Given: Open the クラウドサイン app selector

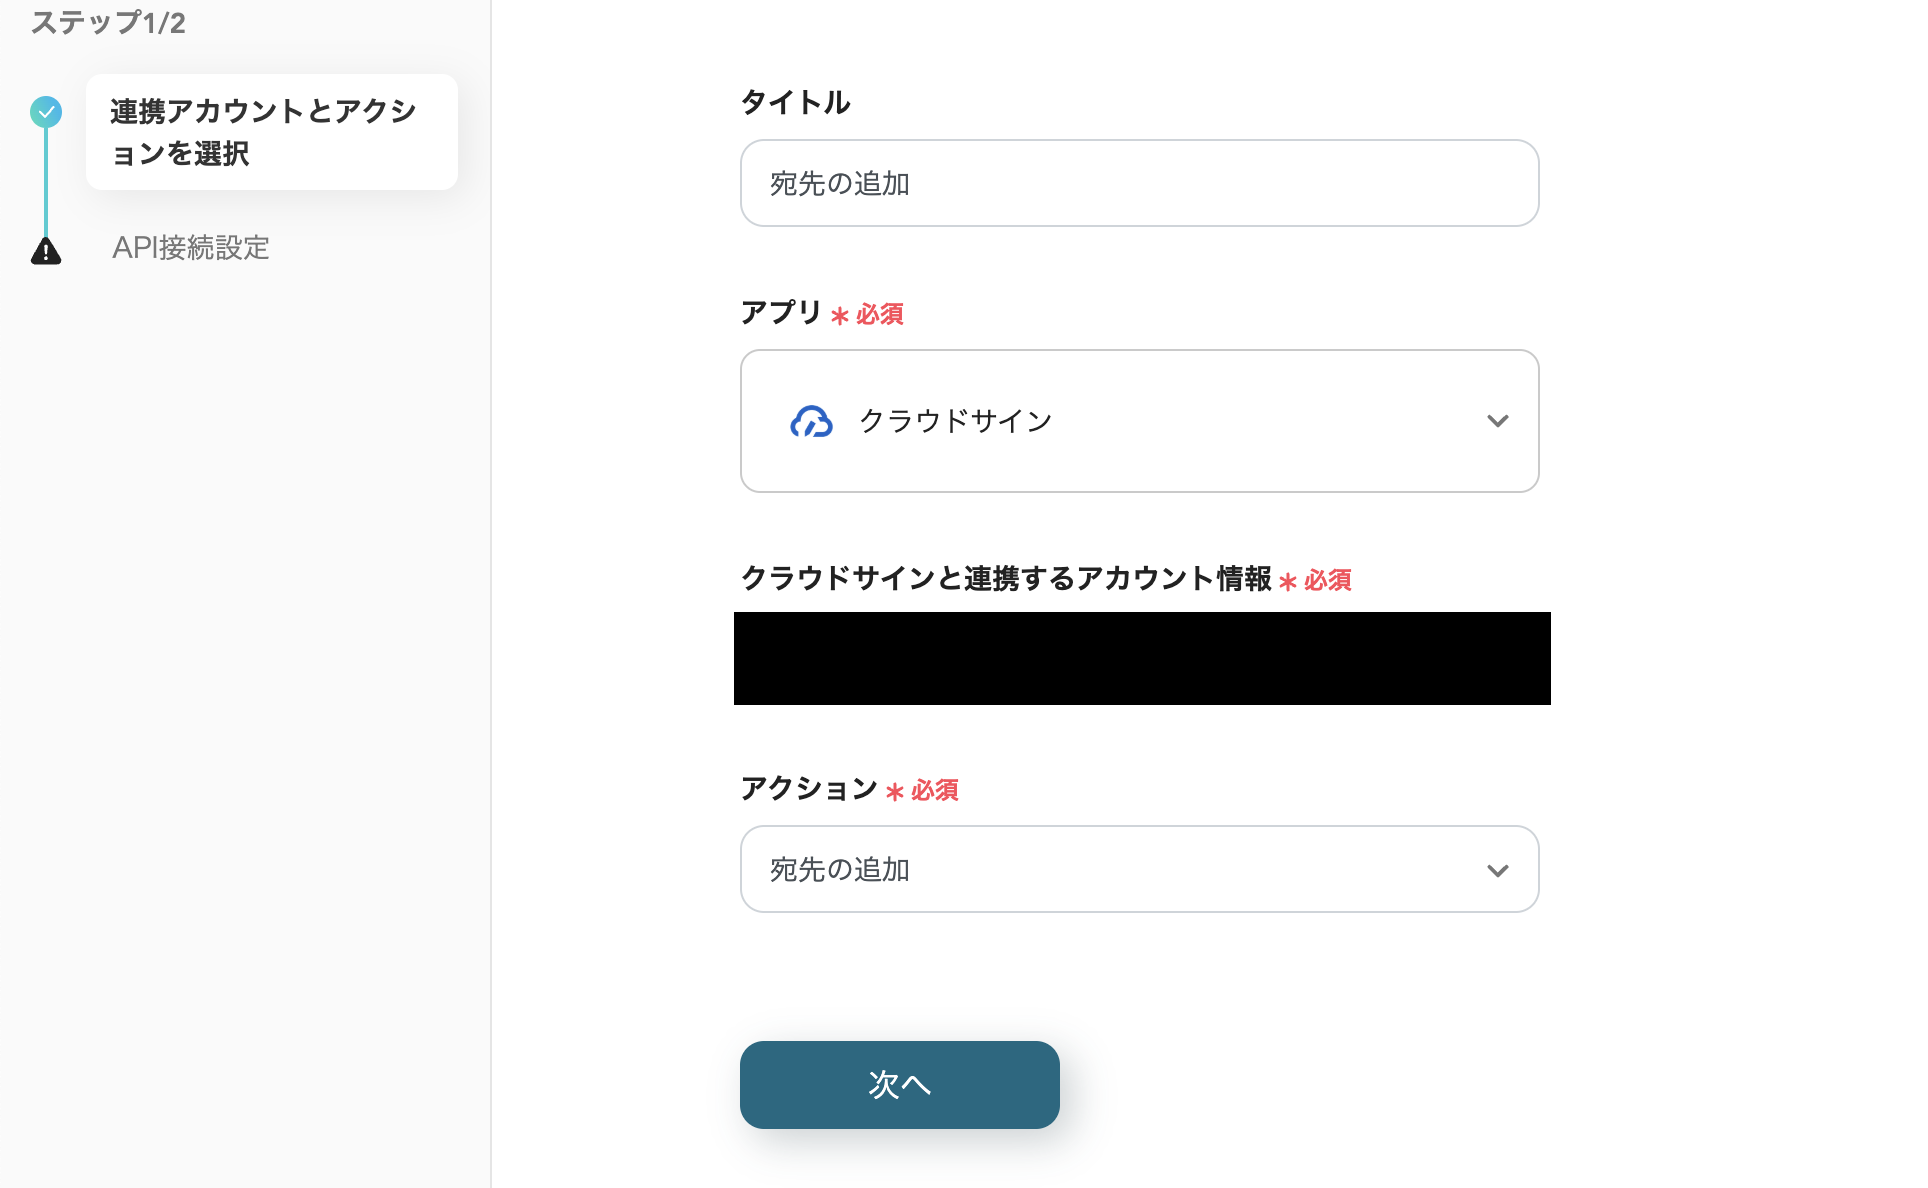Looking at the screenshot, I should pyautogui.click(x=1138, y=421).
